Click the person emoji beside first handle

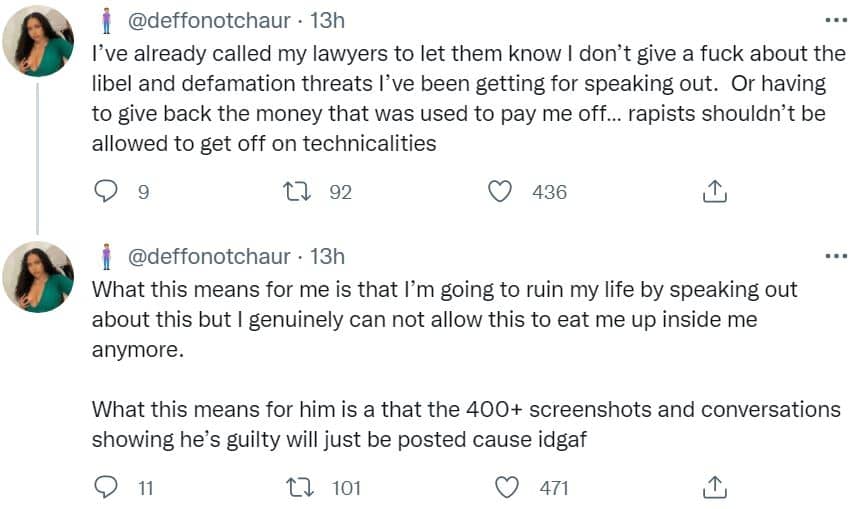pyautogui.click(x=107, y=20)
